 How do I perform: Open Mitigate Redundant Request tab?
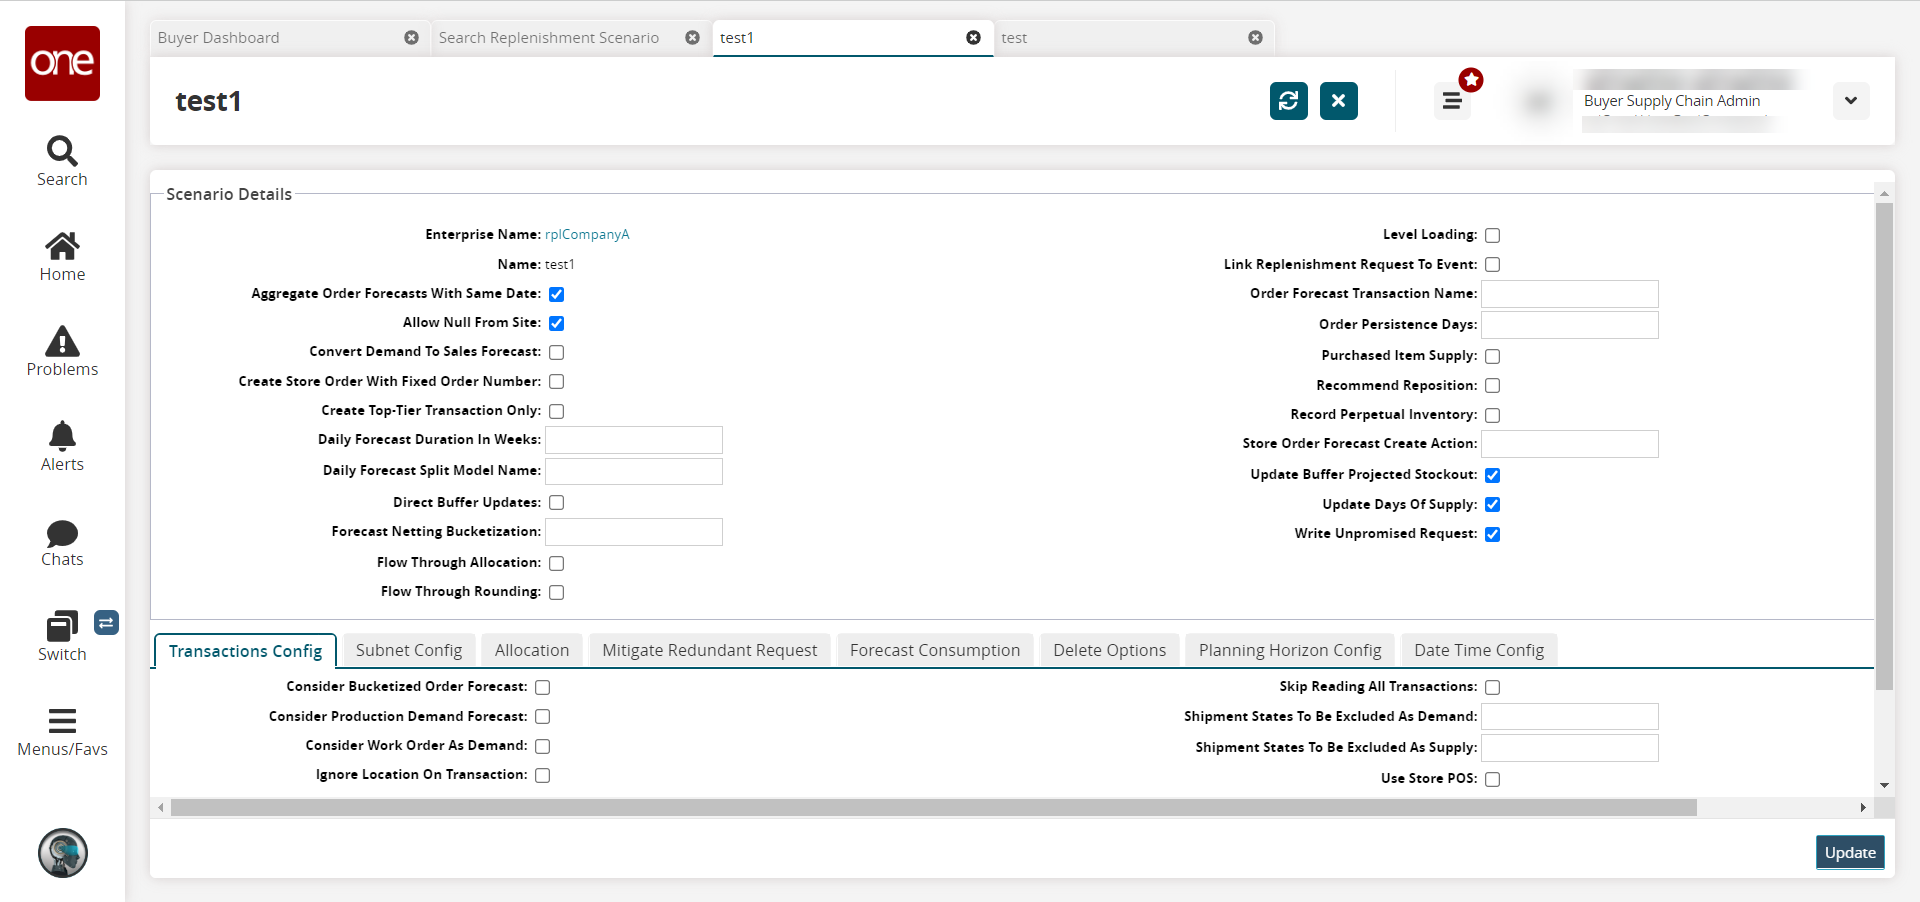[x=710, y=650]
